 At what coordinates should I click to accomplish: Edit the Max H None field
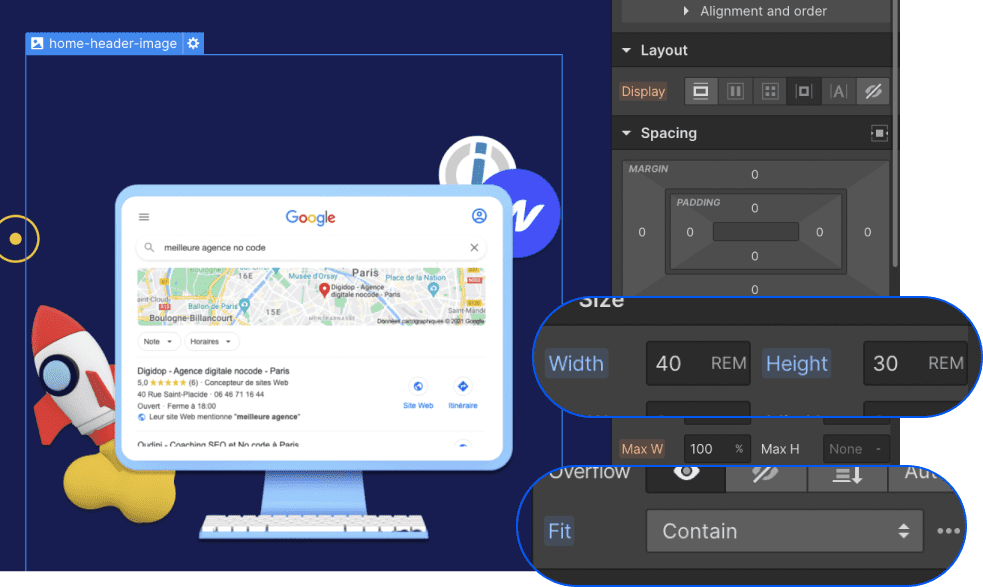tap(856, 449)
